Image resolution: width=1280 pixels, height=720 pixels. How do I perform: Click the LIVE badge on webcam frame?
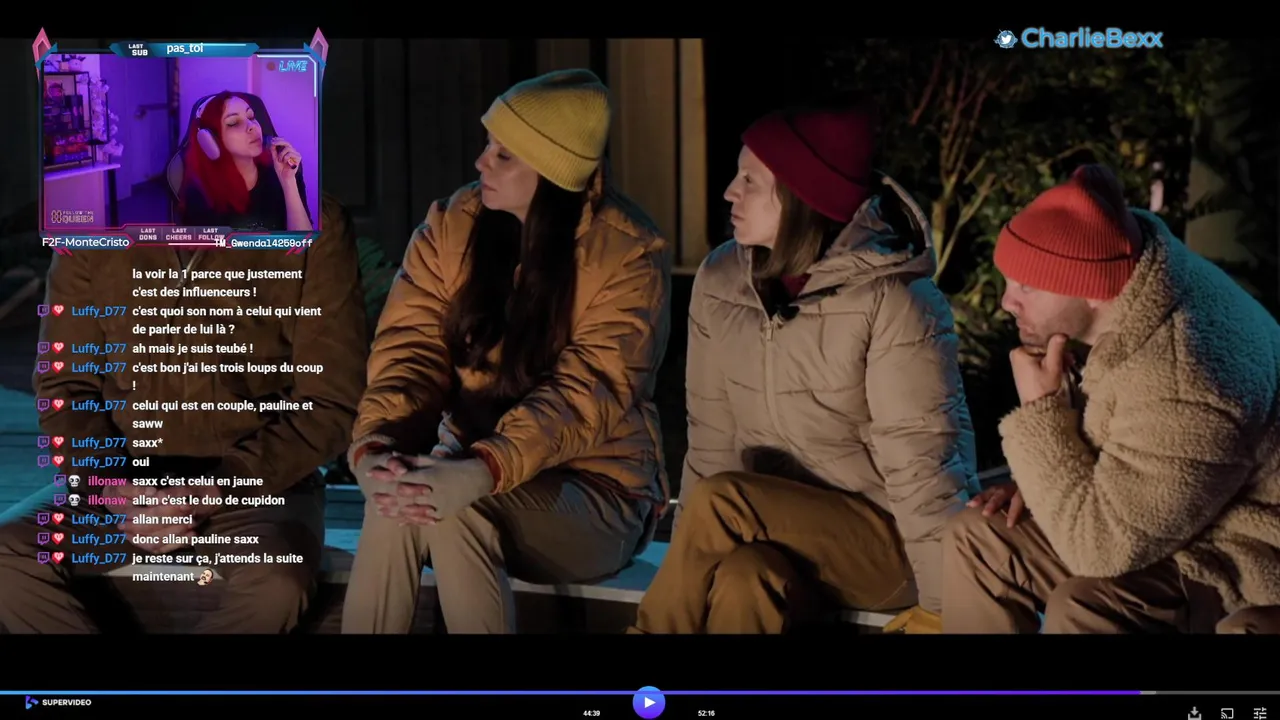289,66
